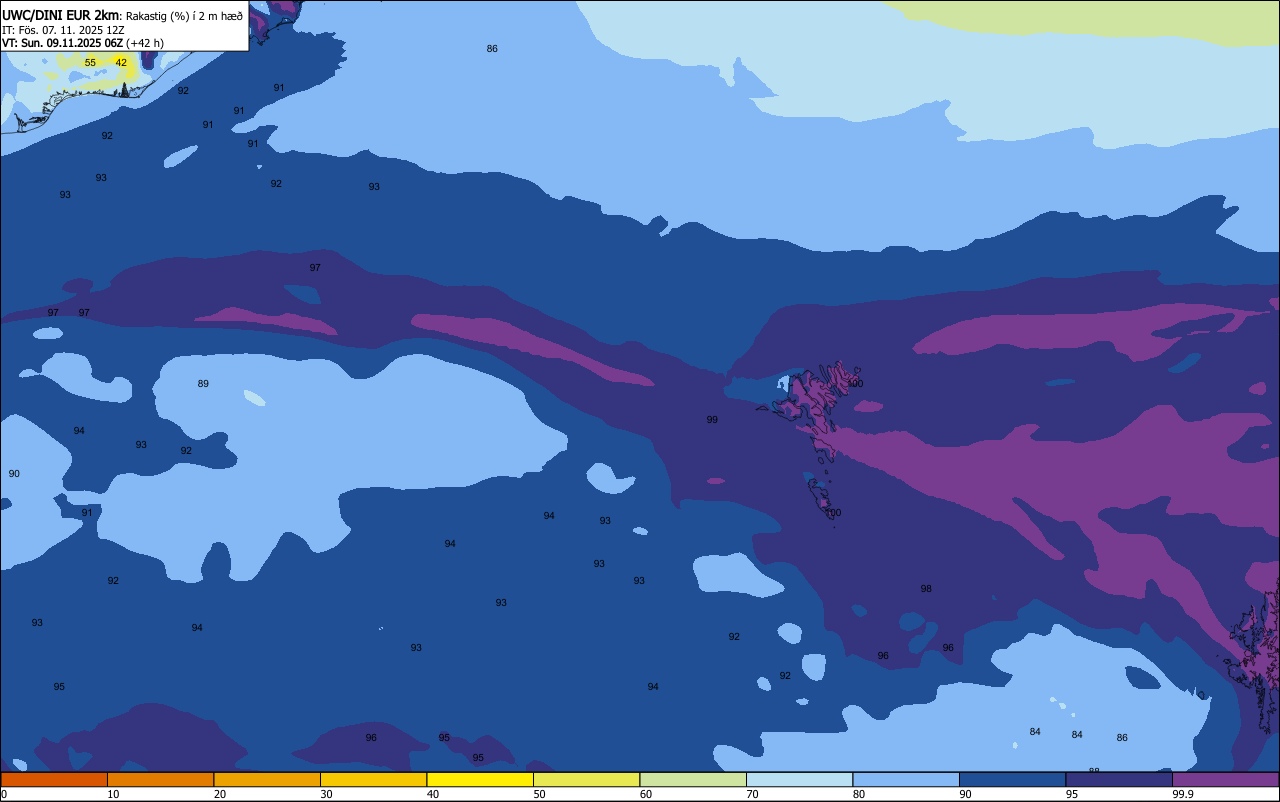
Task: Click the 70 legend tick label
Action: [752, 794]
